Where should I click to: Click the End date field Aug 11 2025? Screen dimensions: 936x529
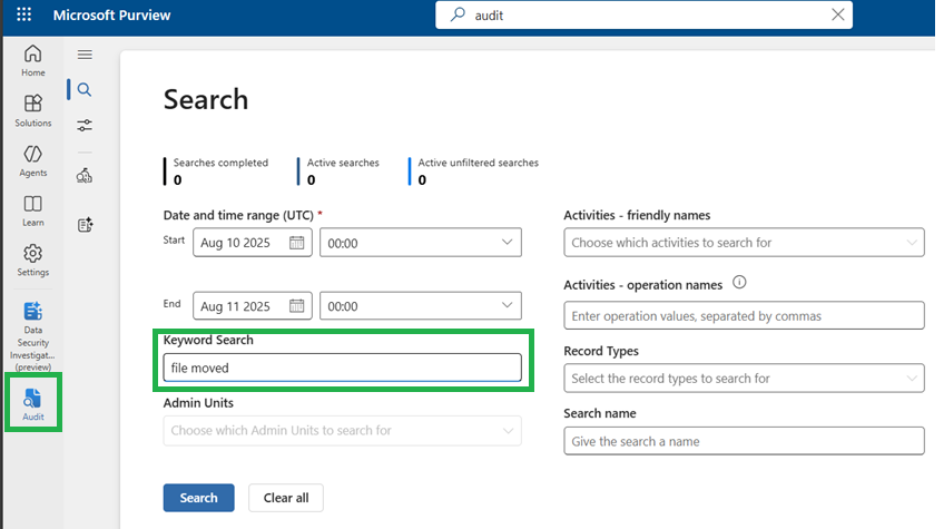pyautogui.click(x=252, y=306)
